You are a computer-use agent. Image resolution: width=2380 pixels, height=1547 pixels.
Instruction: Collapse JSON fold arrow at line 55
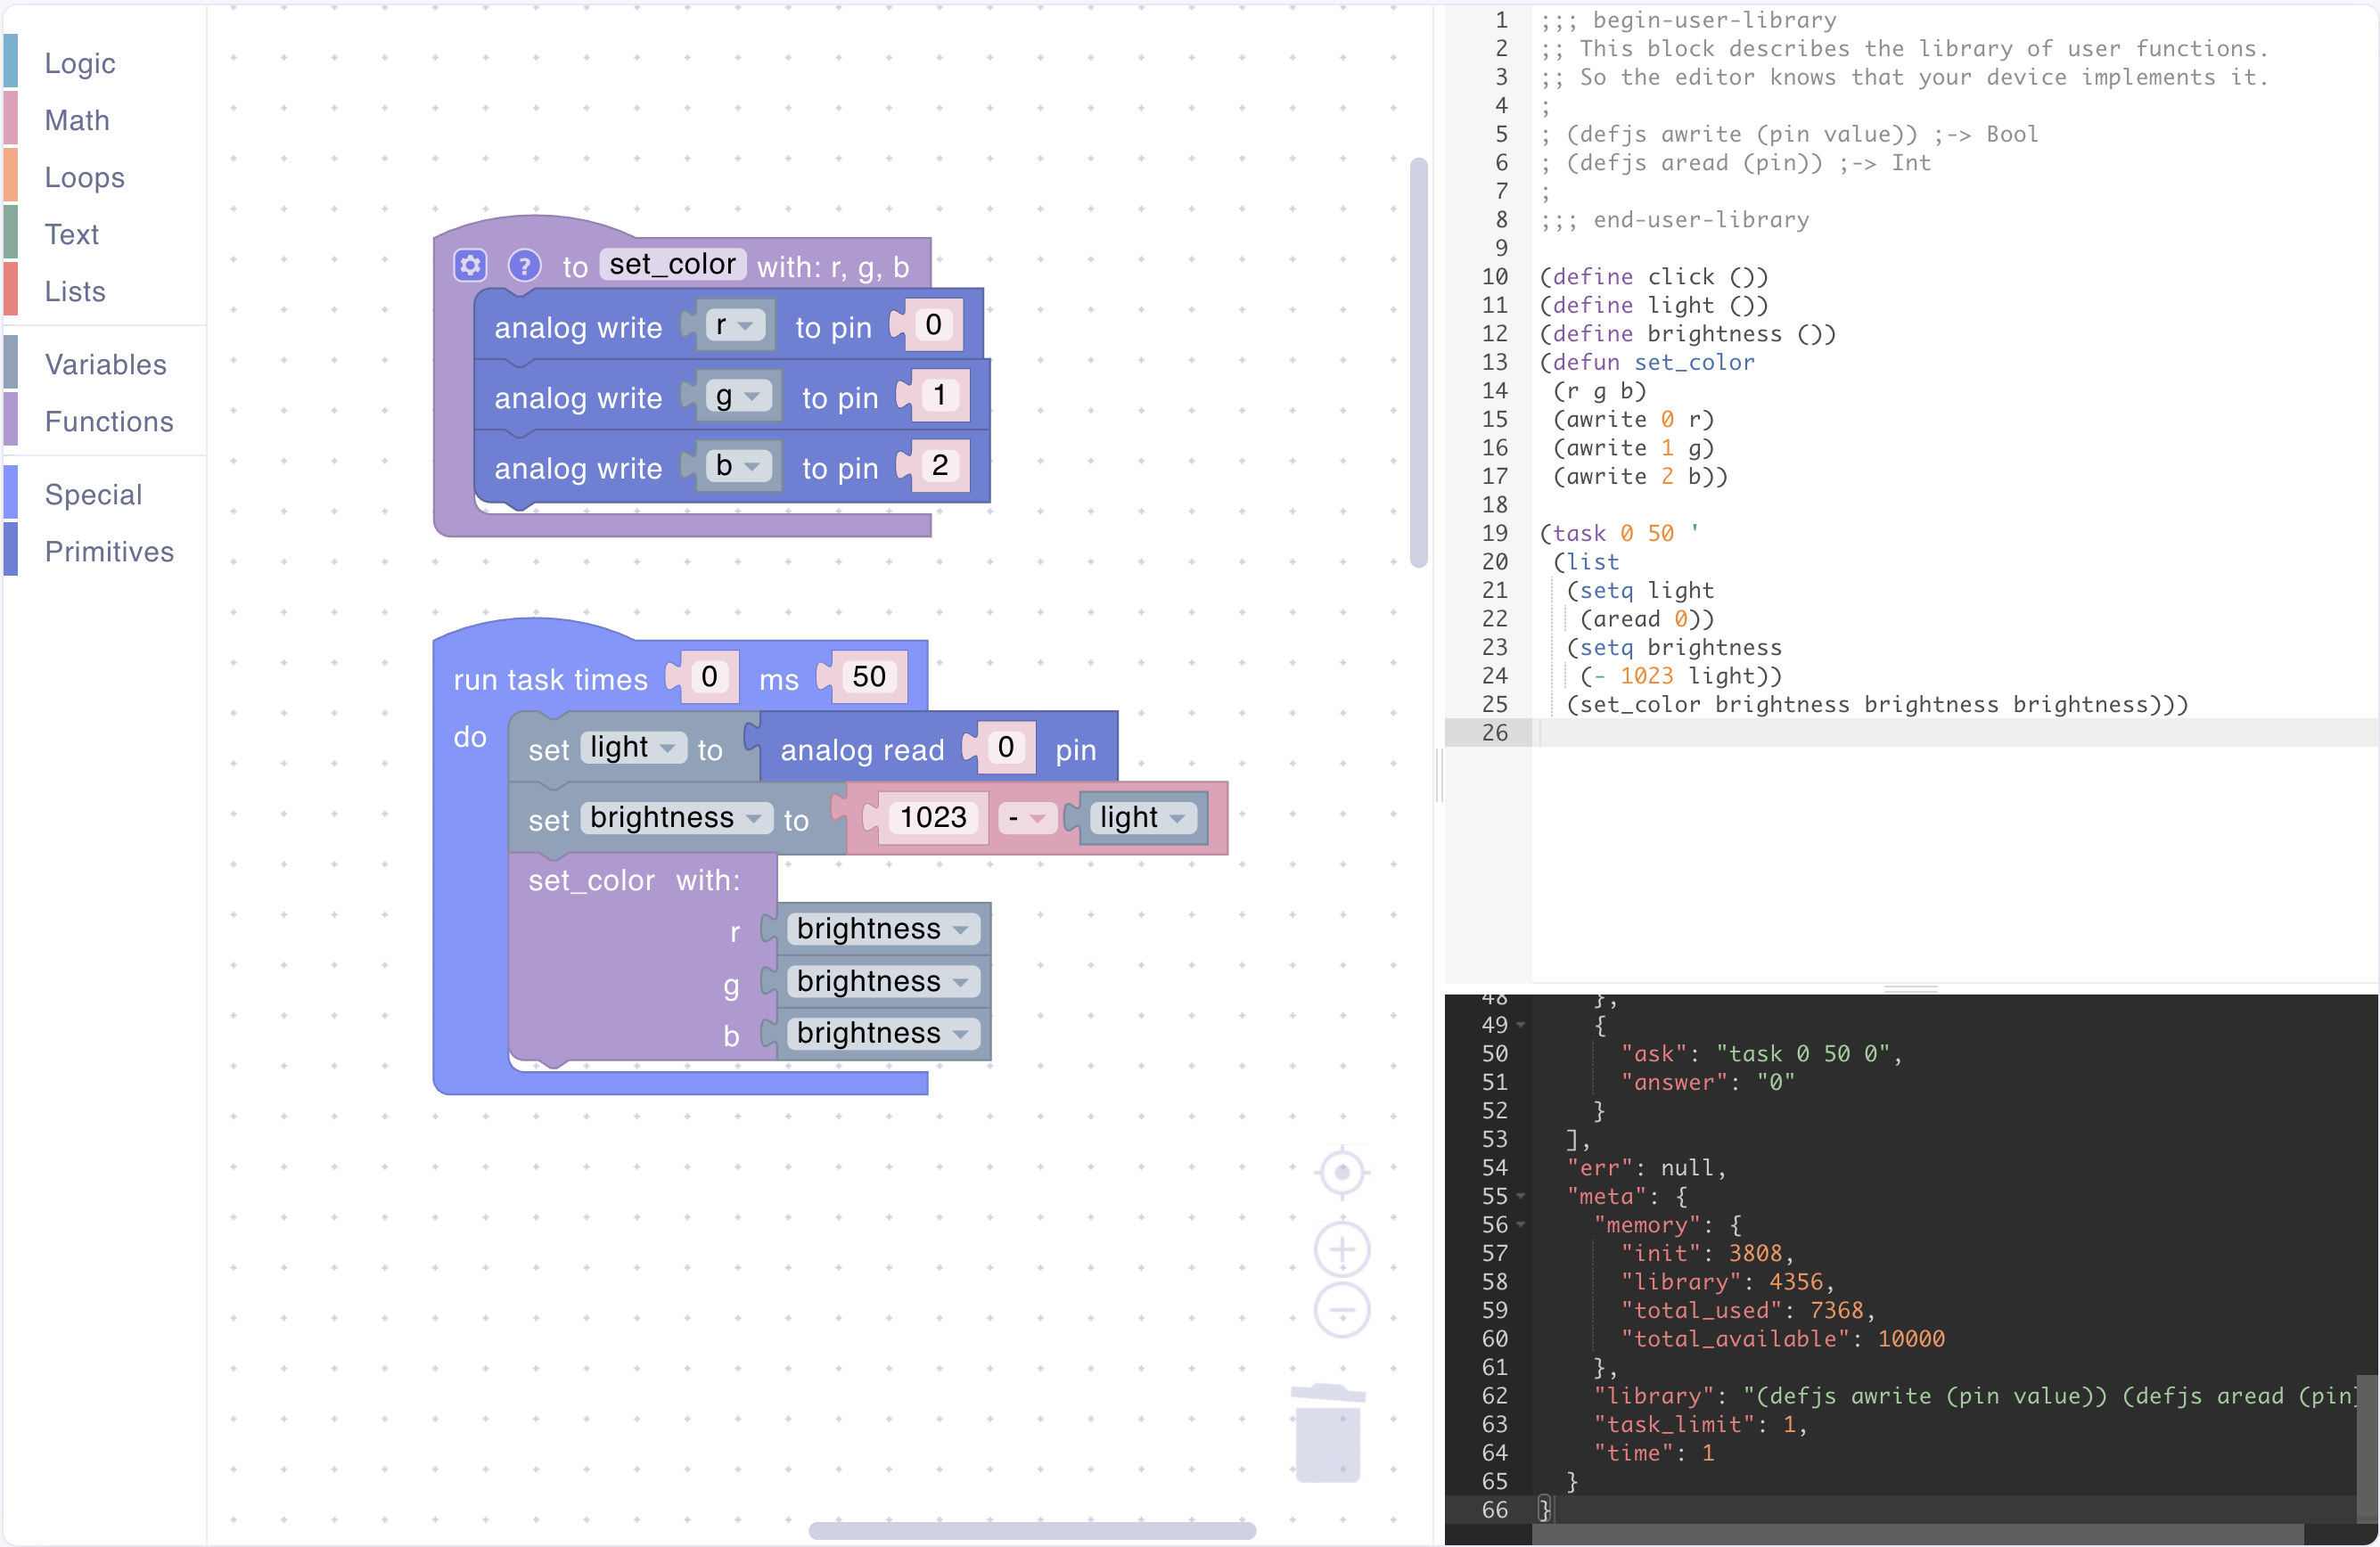point(1521,1196)
